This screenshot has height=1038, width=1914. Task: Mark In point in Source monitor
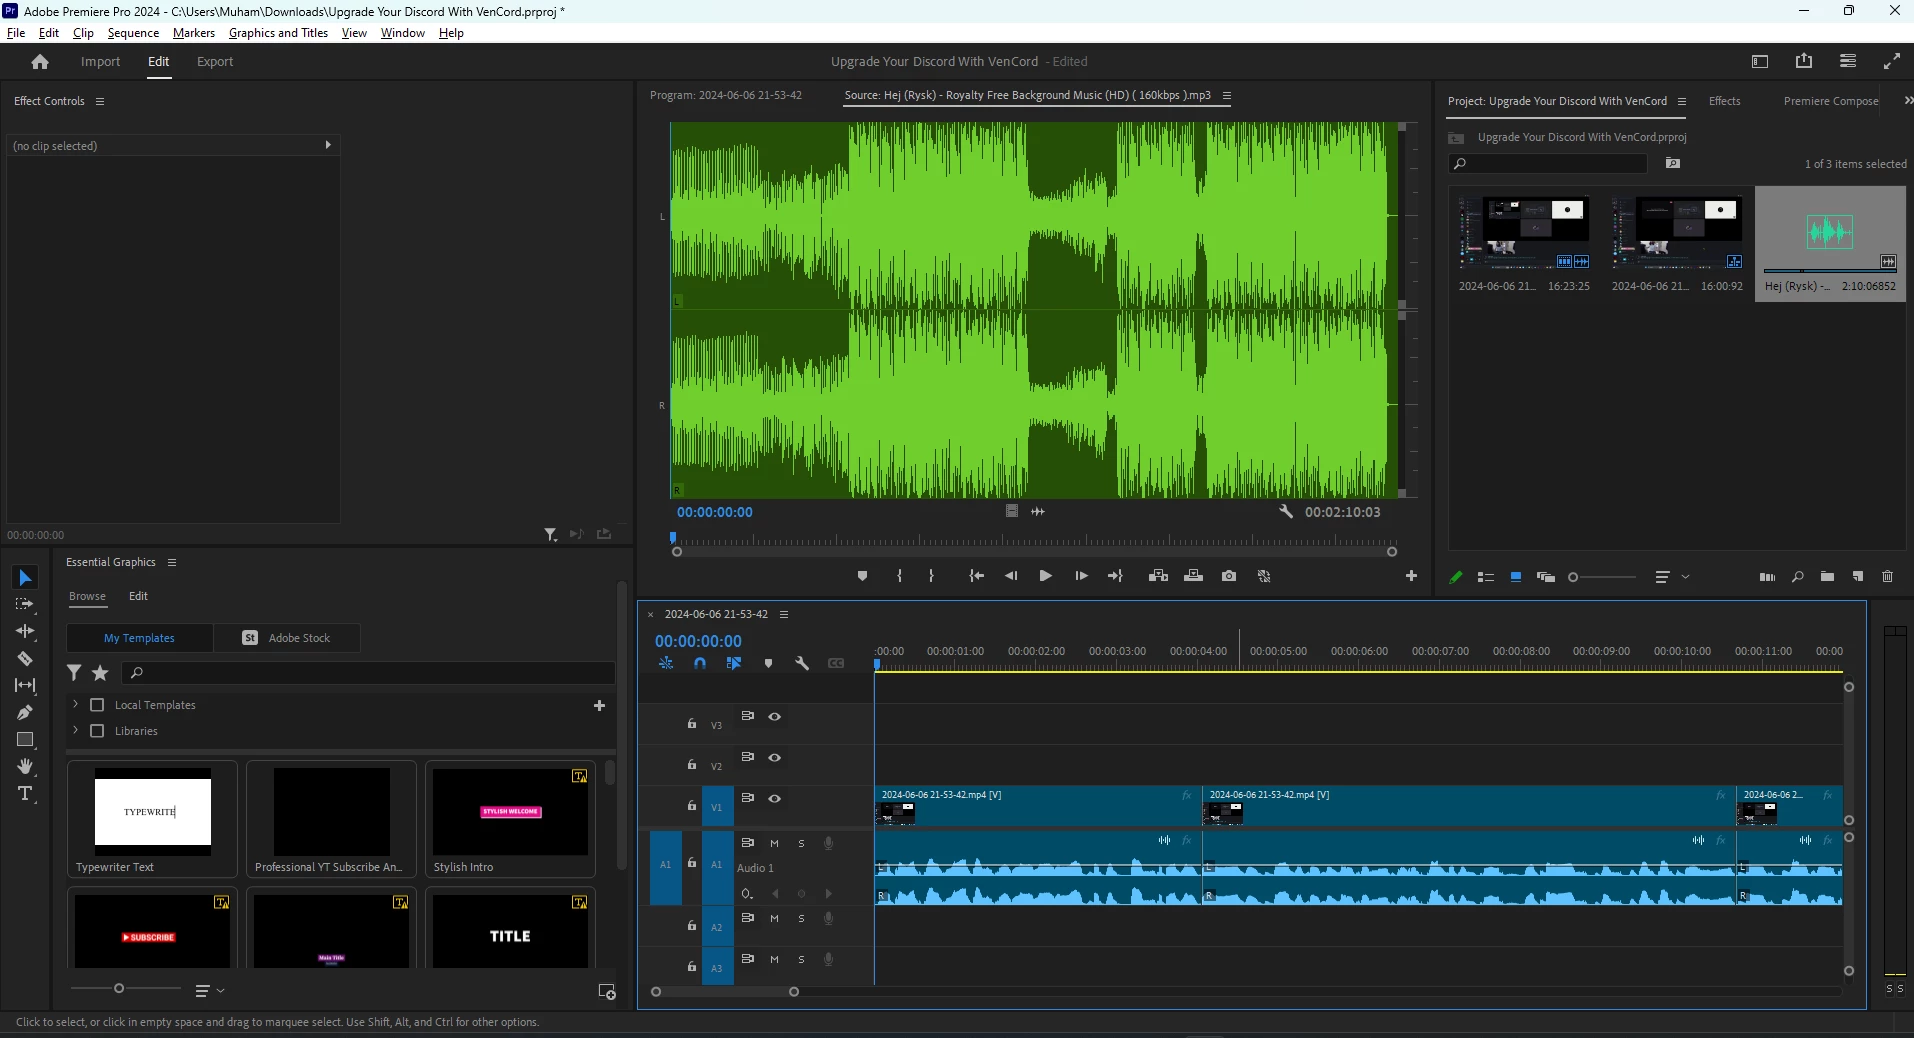pos(900,576)
